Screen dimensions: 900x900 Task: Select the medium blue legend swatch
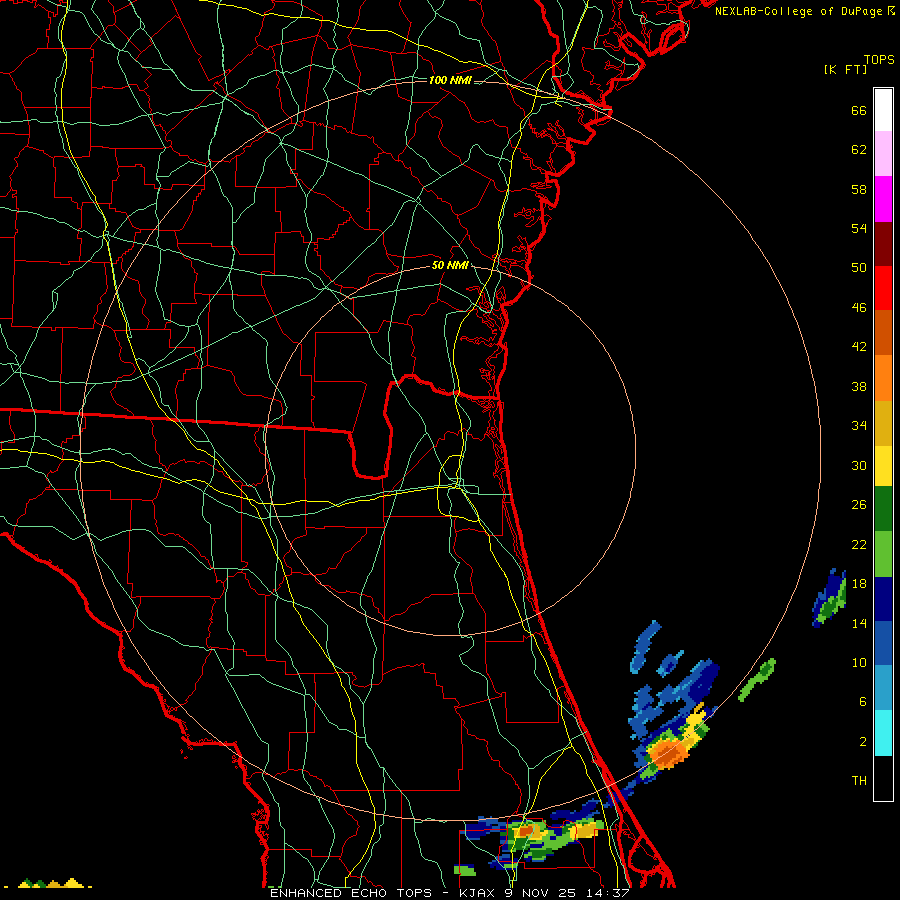(883, 643)
